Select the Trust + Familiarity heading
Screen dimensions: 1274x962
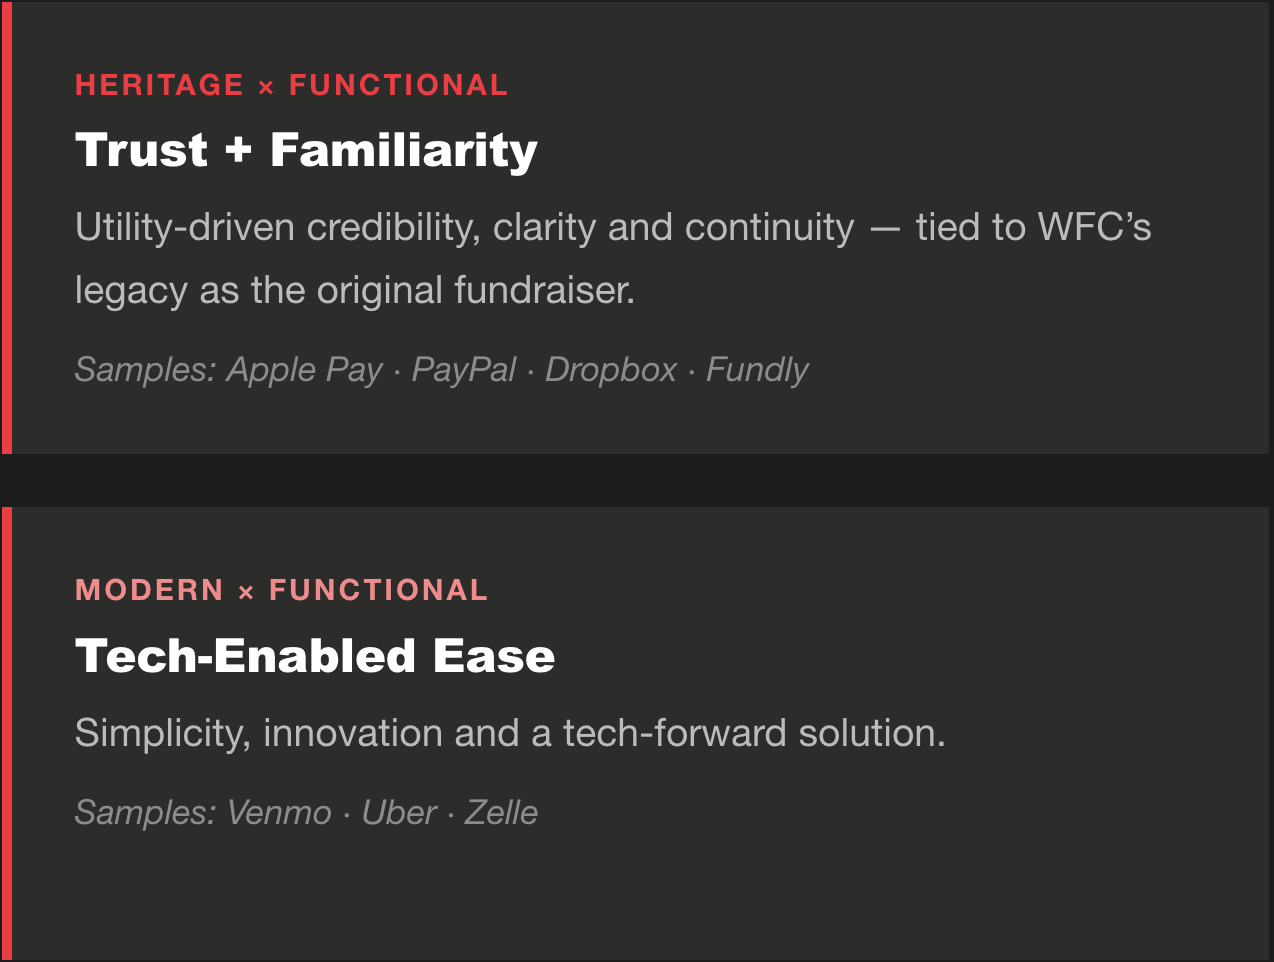pyautogui.click(x=306, y=150)
